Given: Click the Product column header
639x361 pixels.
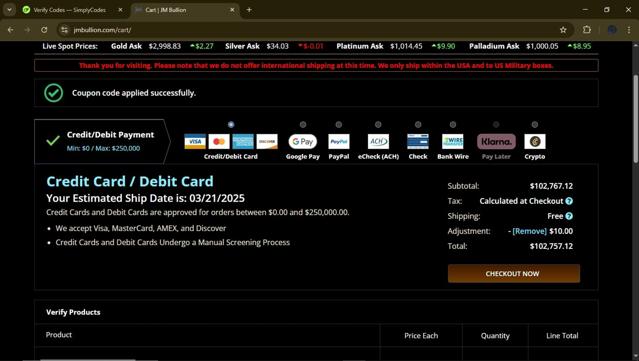Looking at the screenshot, I should 59,335.
